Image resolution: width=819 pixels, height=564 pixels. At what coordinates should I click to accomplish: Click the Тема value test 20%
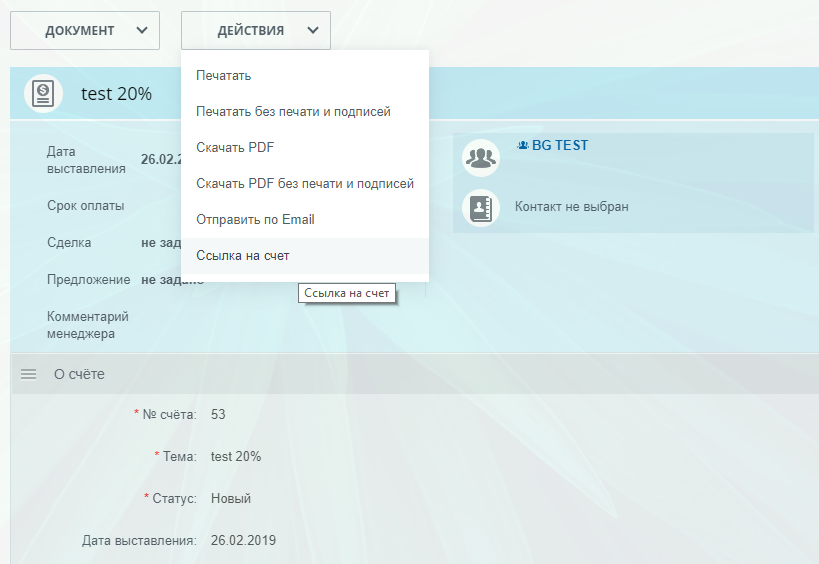tap(236, 456)
